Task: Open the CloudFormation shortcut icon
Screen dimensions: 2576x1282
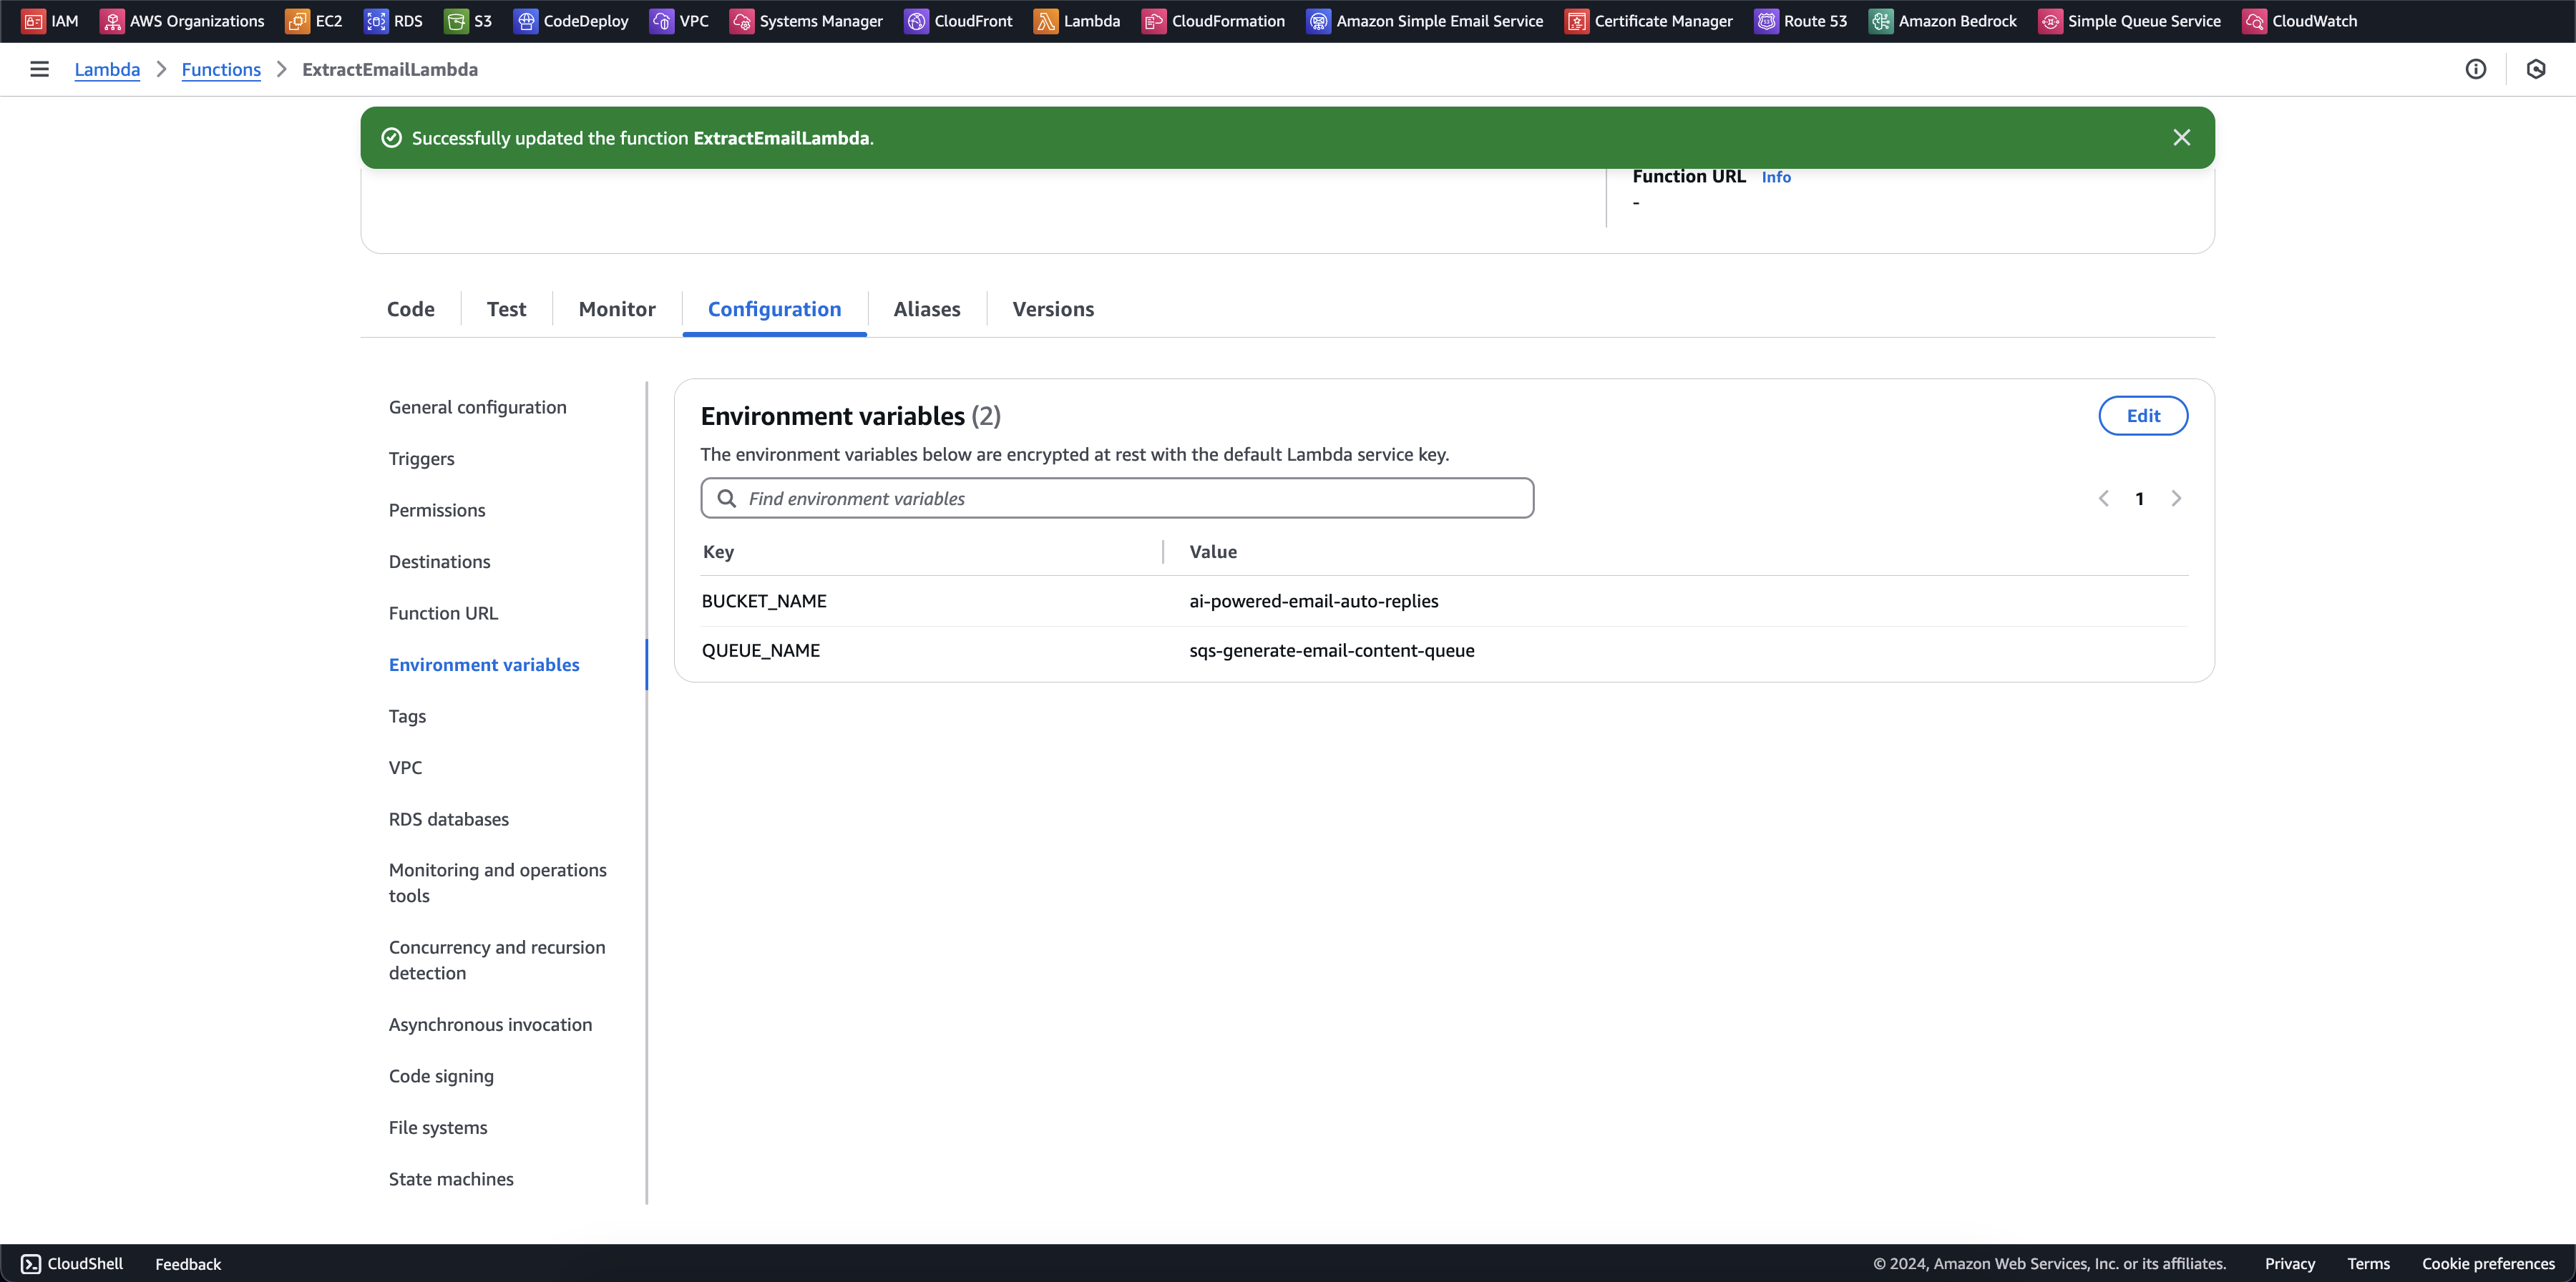Action: [x=1154, y=21]
